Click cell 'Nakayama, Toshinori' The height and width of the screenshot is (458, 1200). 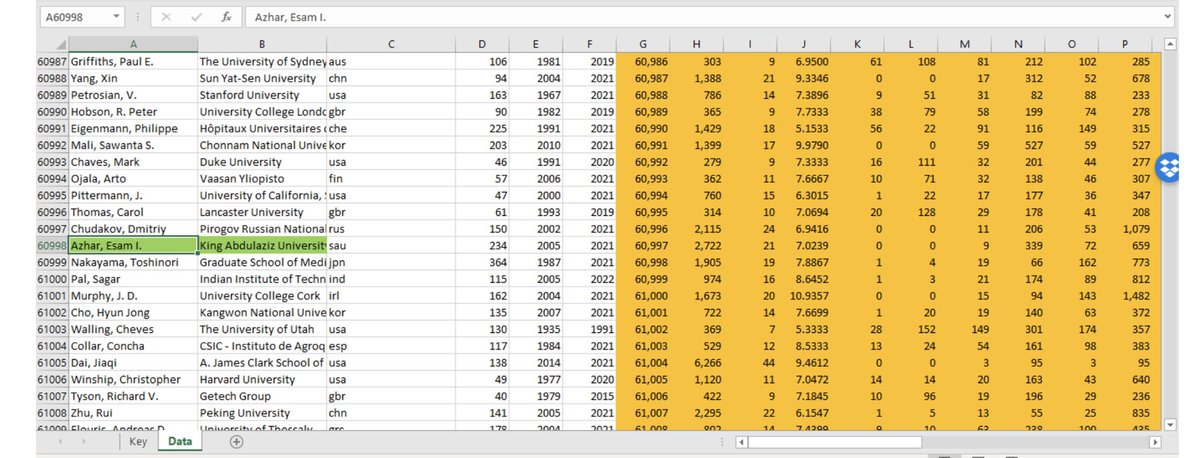tap(133, 262)
